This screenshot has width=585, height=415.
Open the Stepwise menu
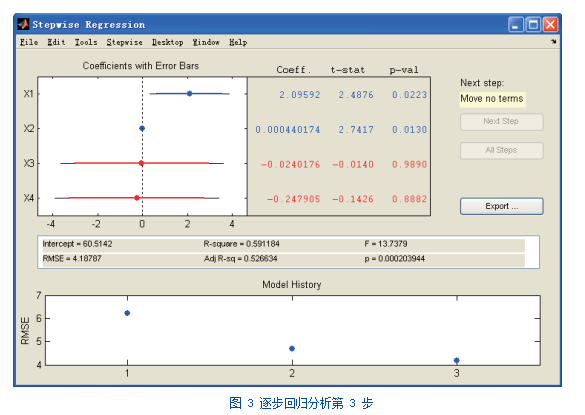(125, 42)
